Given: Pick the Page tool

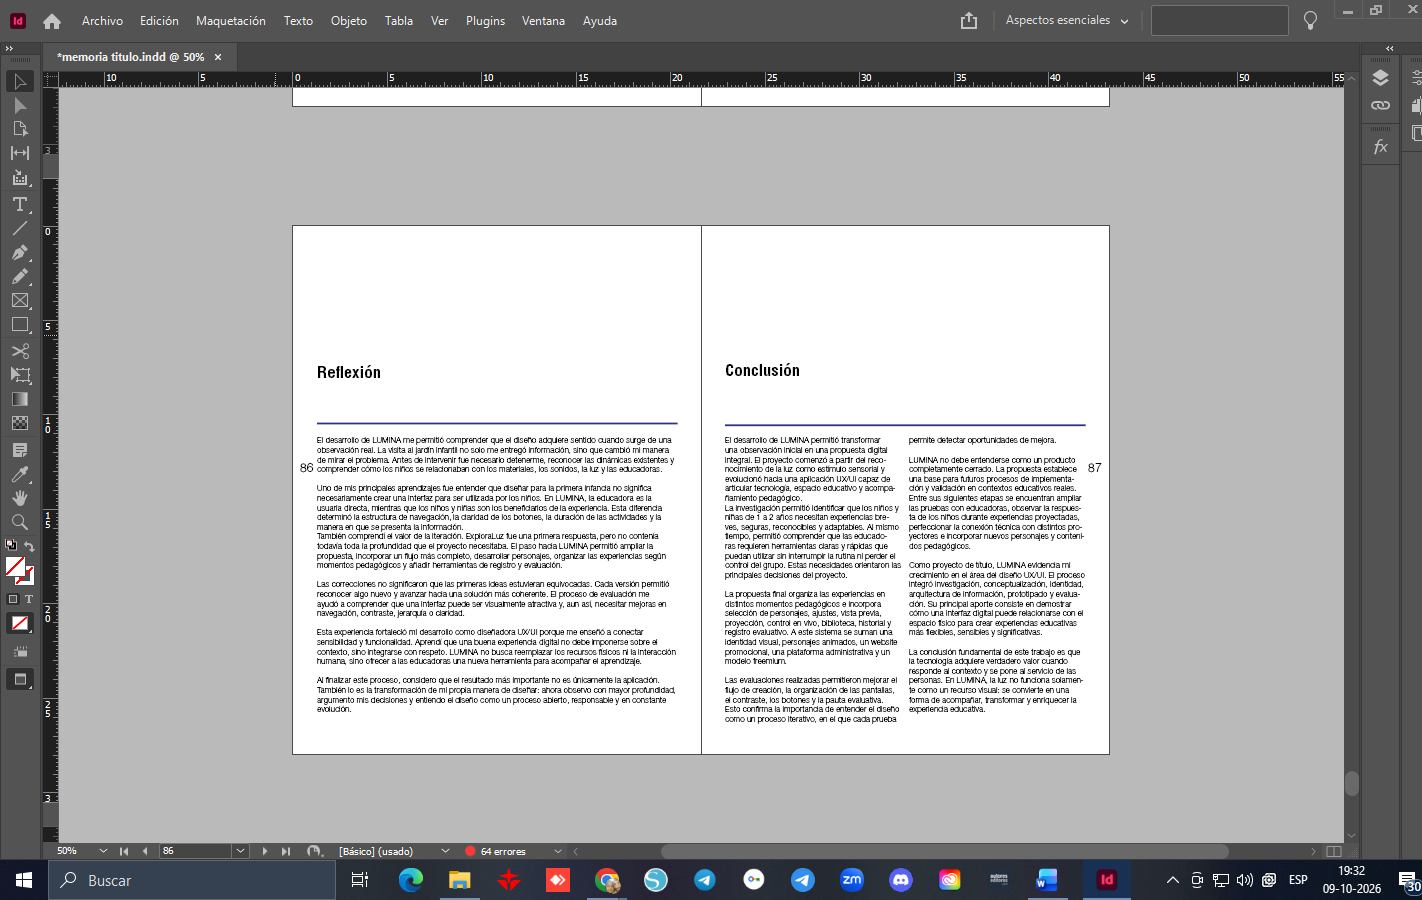Looking at the screenshot, I should [20, 129].
